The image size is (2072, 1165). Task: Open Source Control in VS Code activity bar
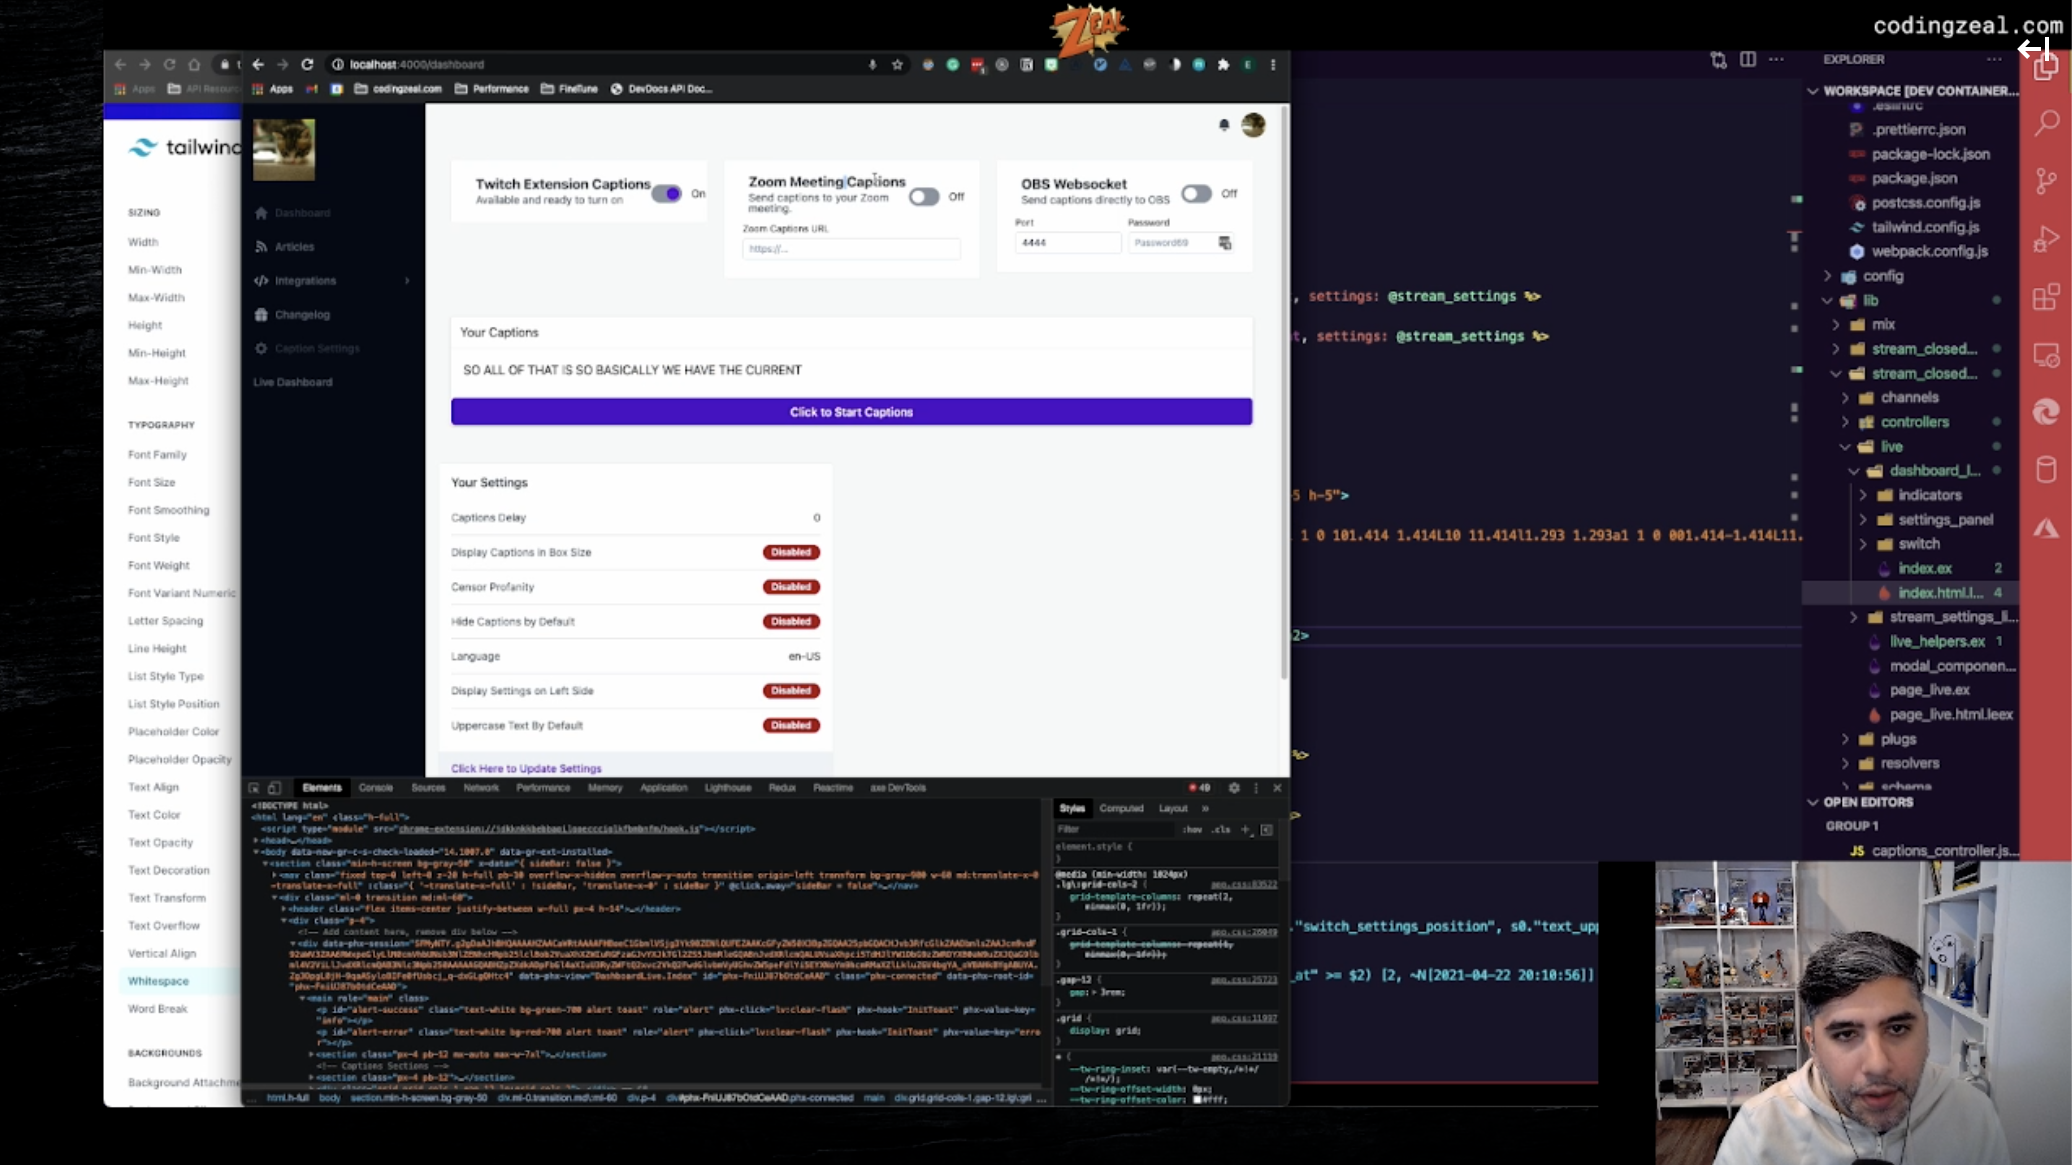pyautogui.click(x=2046, y=181)
